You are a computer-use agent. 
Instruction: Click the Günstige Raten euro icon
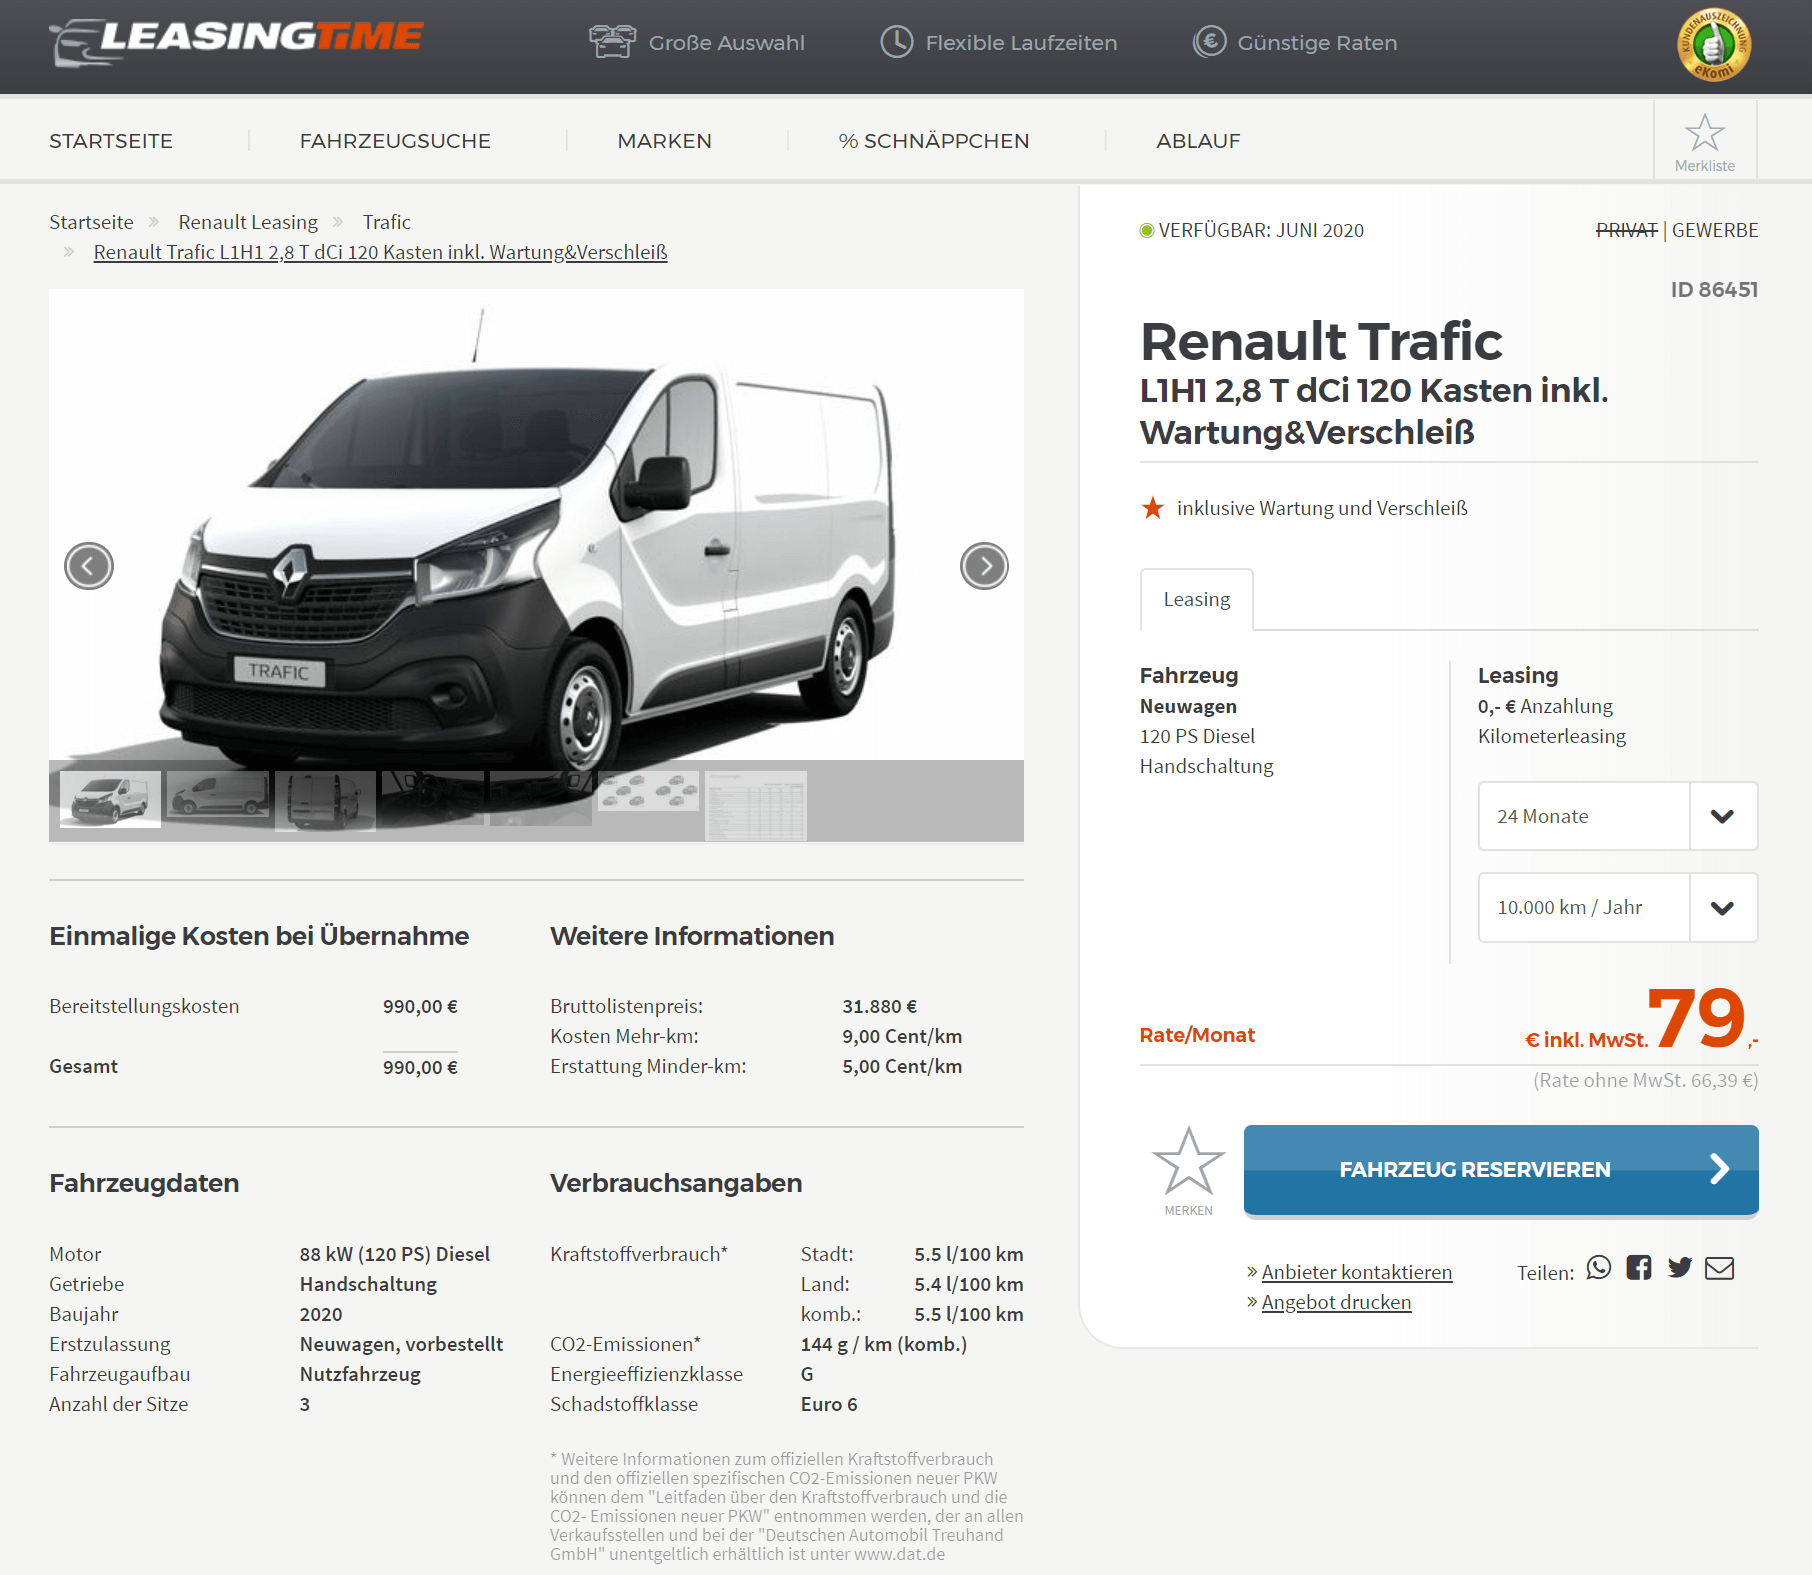click(x=1209, y=42)
